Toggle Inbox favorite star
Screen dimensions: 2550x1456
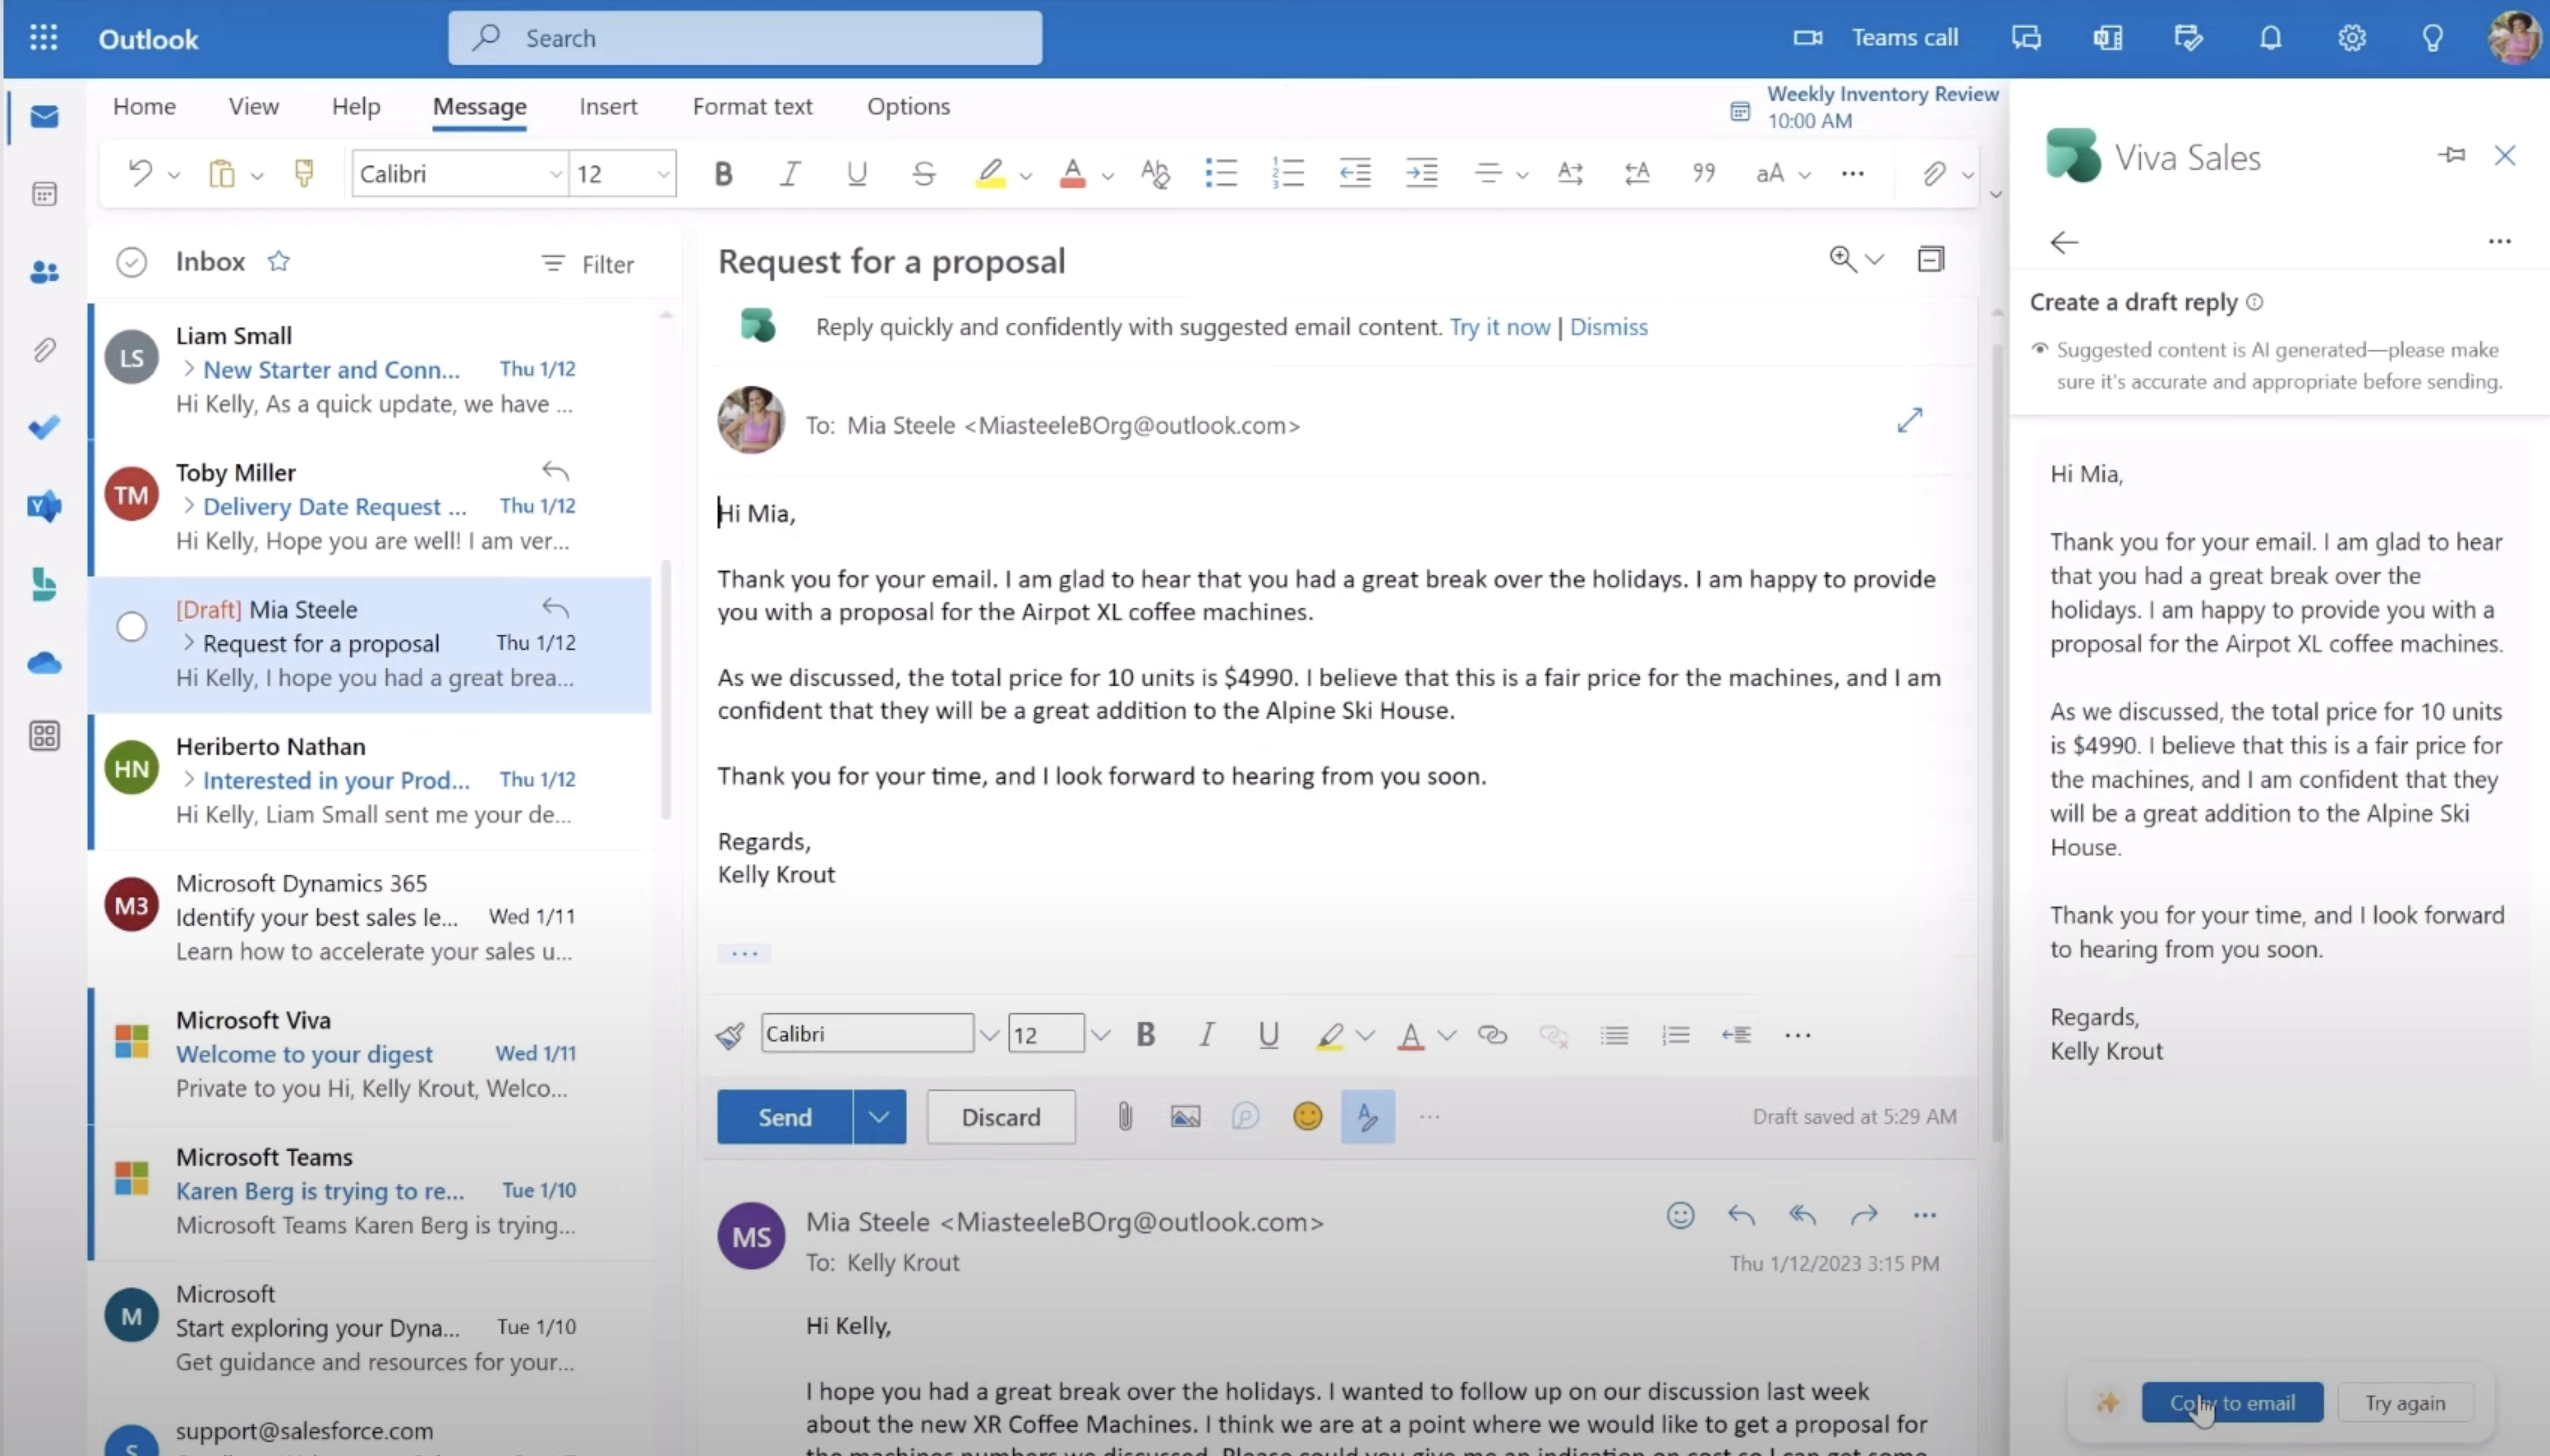(x=278, y=261)
